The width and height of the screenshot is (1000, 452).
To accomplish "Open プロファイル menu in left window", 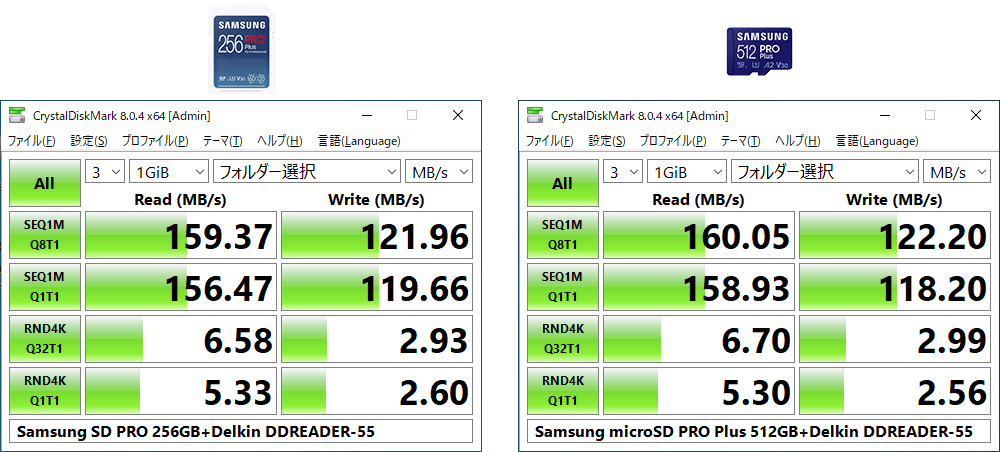I will click(155, 141).
